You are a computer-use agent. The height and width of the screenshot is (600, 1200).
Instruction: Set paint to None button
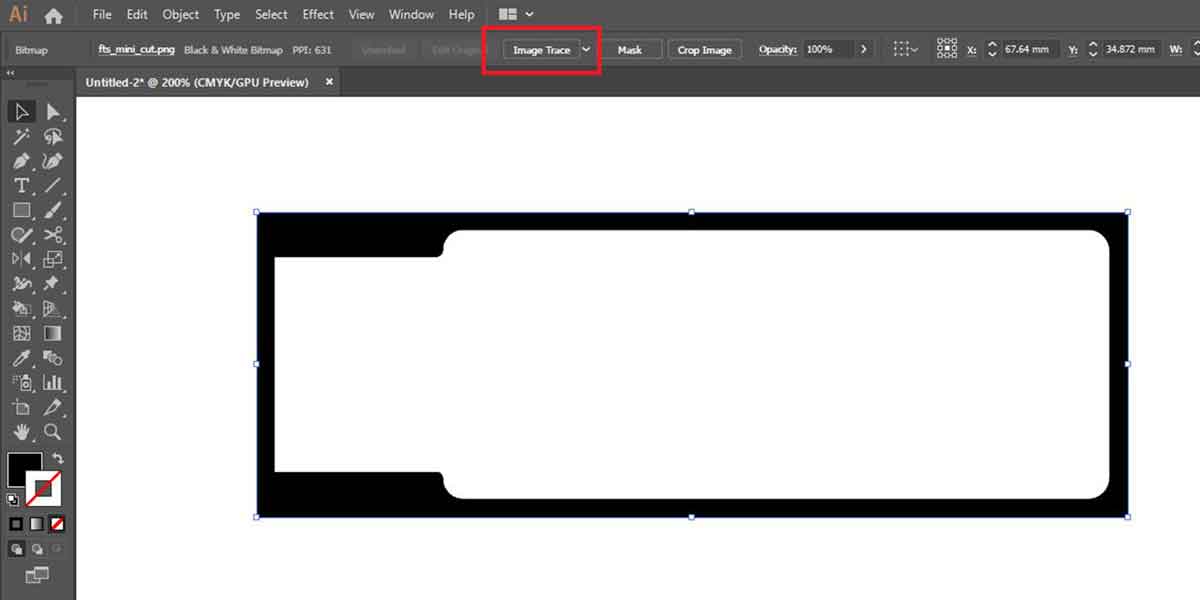click(x=57, y=523)
